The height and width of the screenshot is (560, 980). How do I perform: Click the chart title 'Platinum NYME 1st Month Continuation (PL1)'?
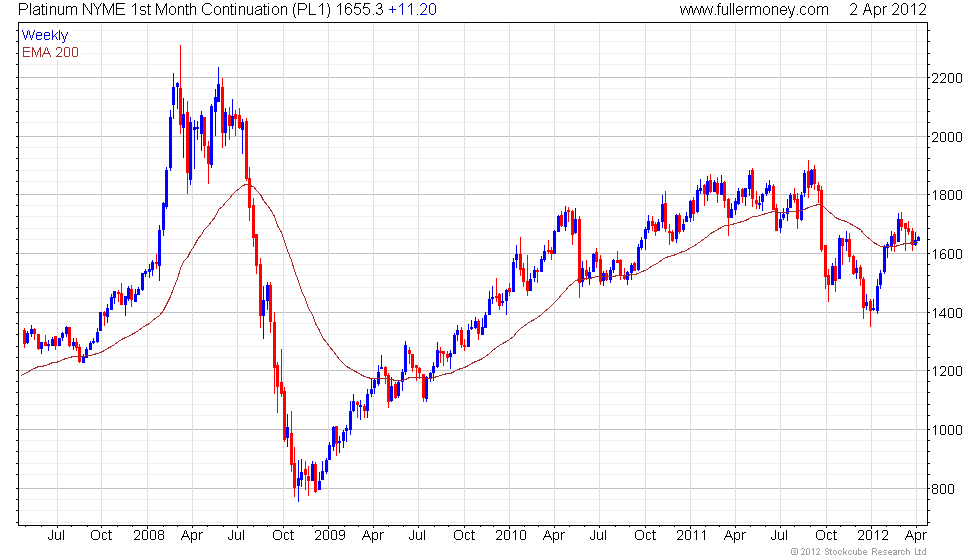(x=175, y=10)
